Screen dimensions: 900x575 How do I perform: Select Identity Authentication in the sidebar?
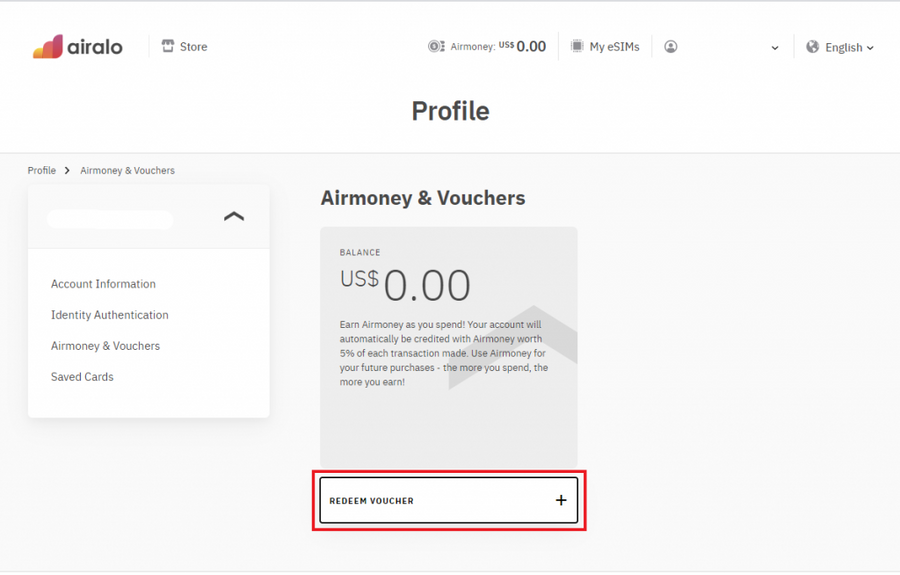tap(109, 315)
